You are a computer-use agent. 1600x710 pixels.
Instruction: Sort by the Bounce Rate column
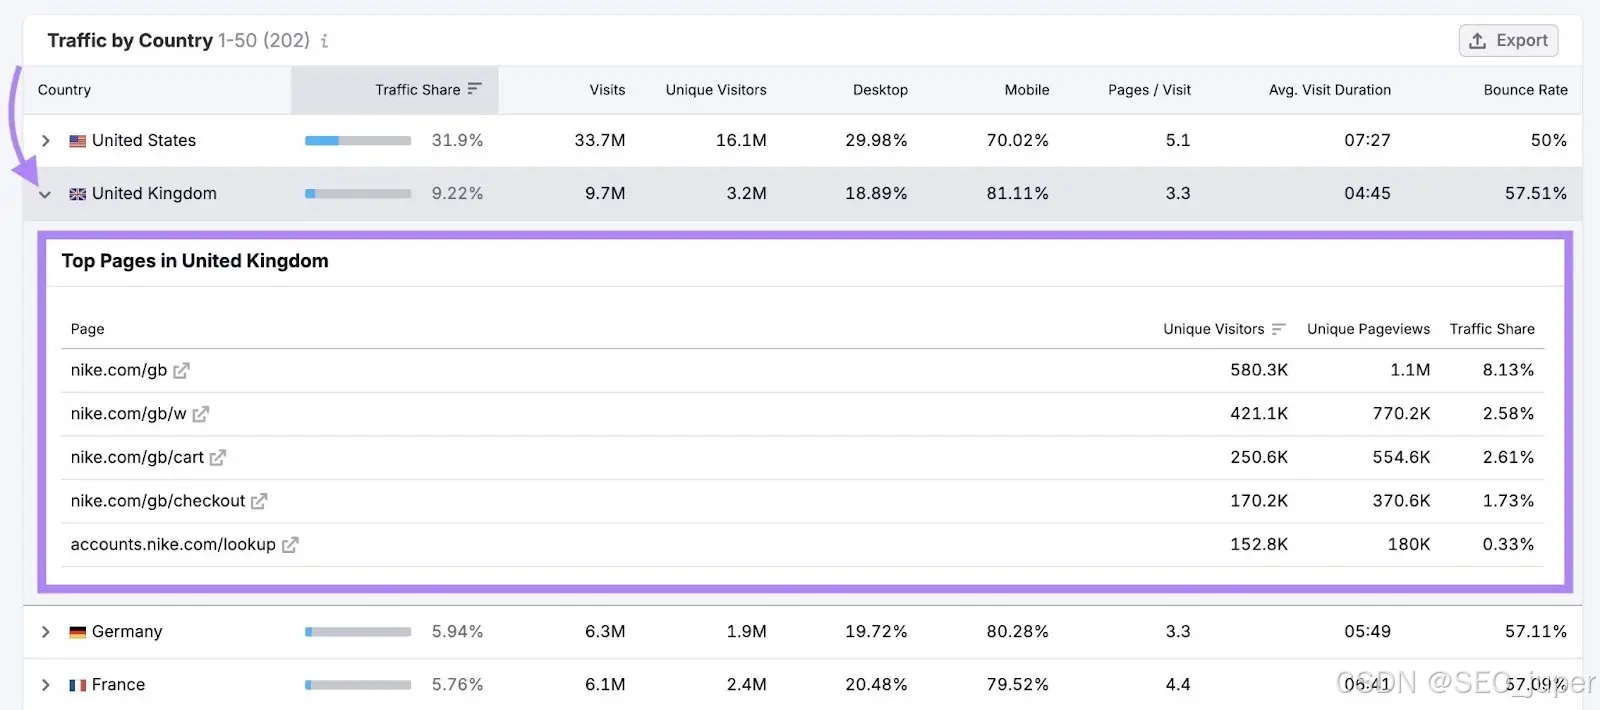[x=1525, y=90]
